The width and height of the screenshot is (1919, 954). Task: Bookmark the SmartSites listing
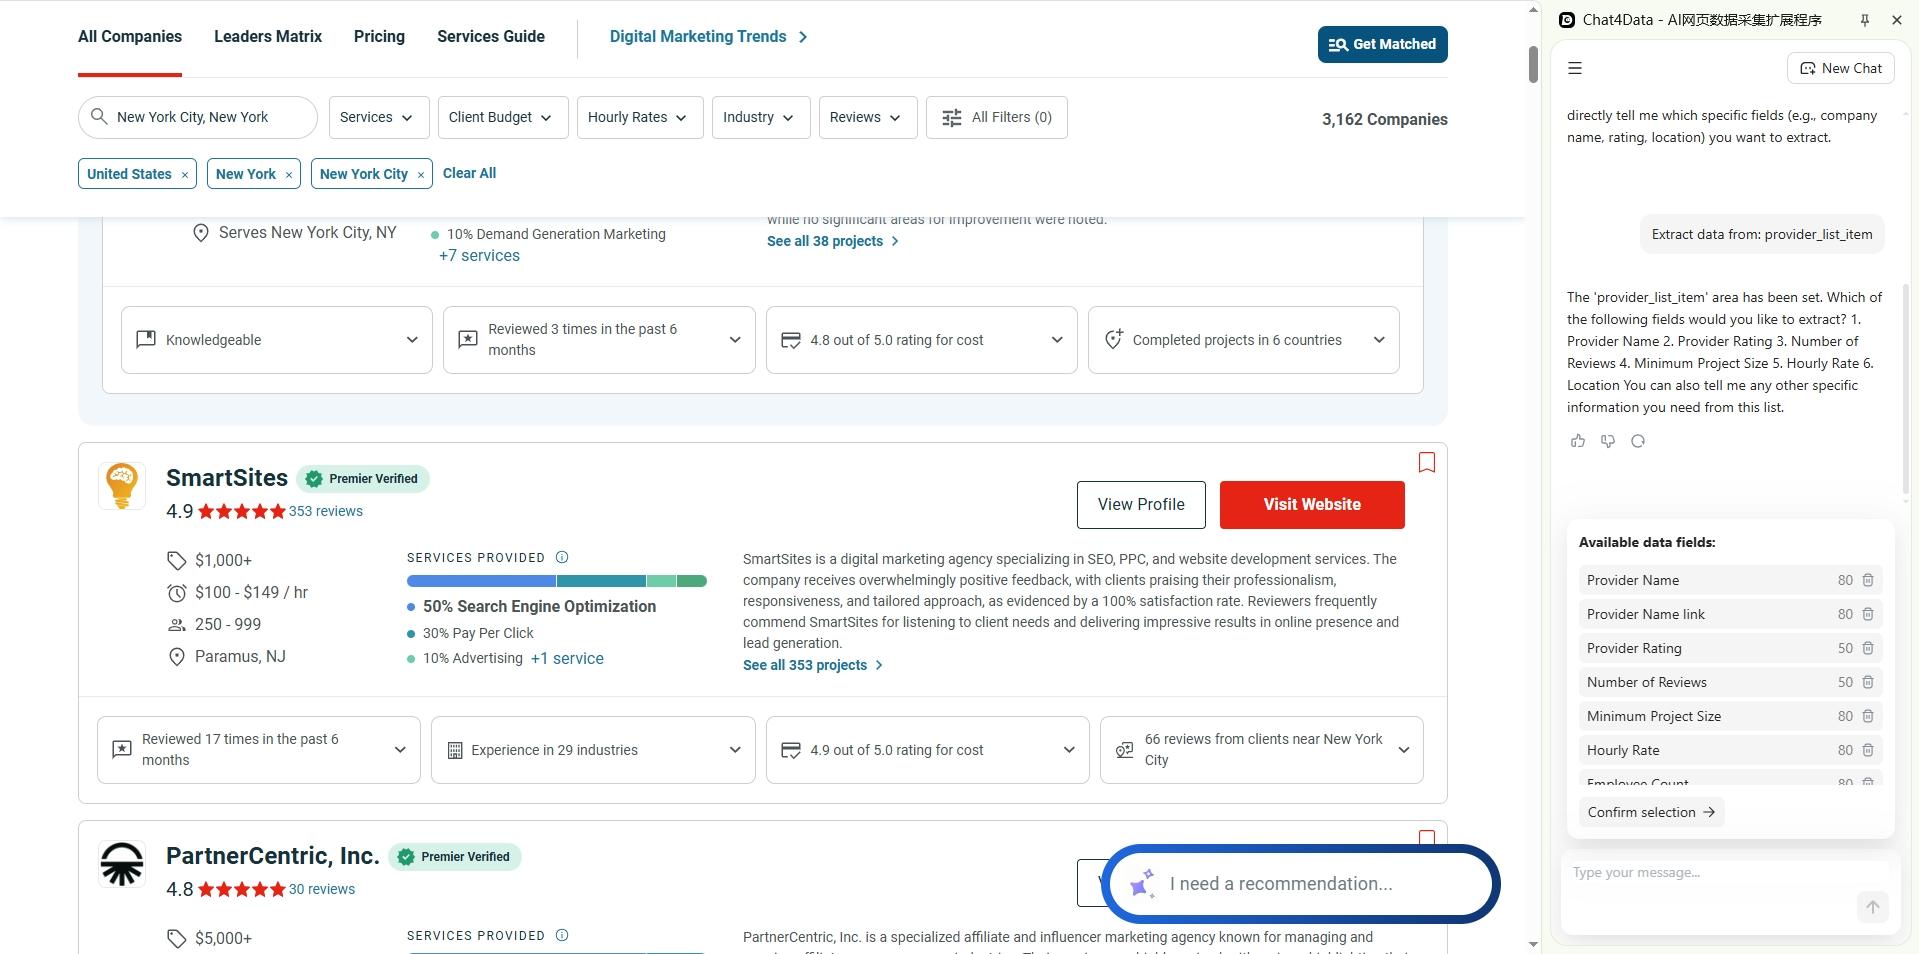tap(1427, 462)
